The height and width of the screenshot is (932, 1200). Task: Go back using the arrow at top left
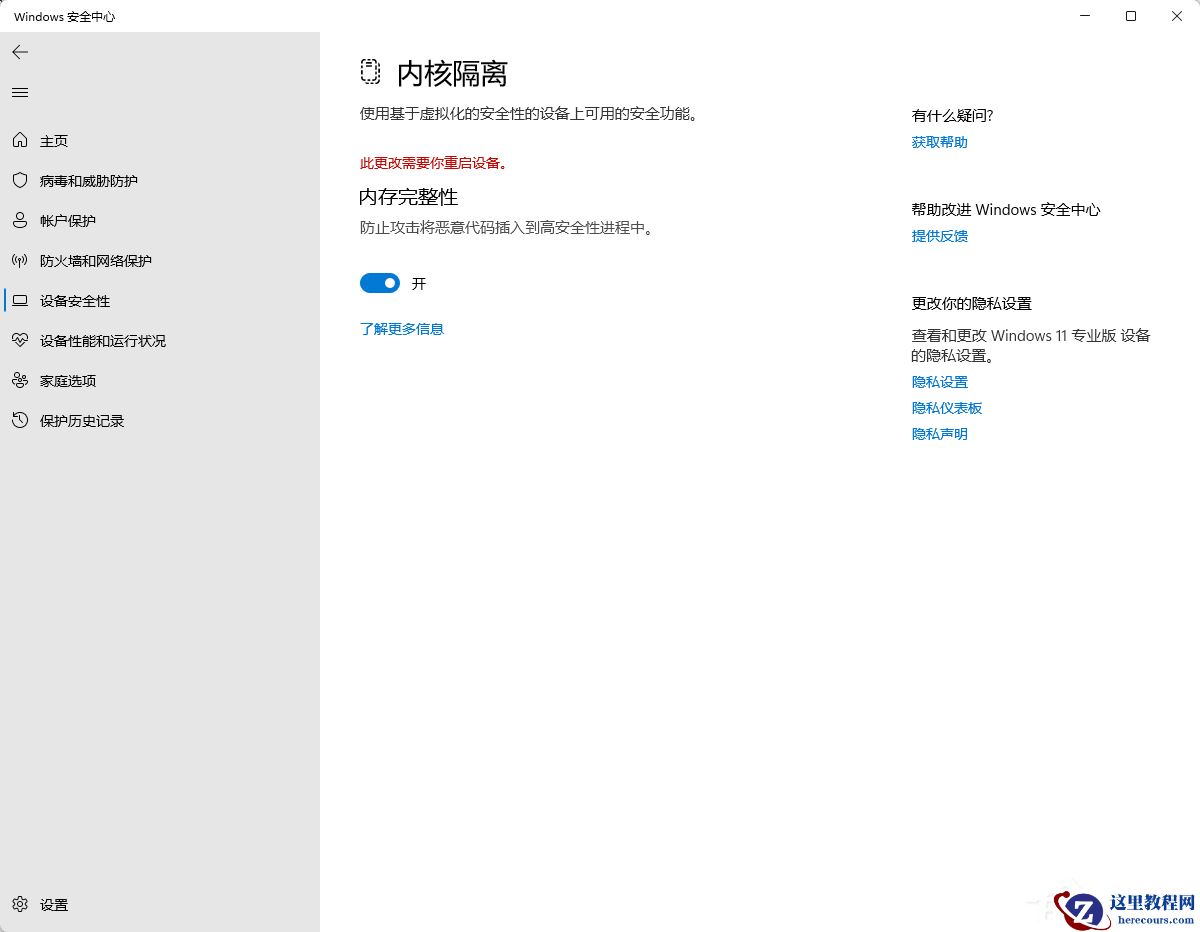click(x=20, y=51)
